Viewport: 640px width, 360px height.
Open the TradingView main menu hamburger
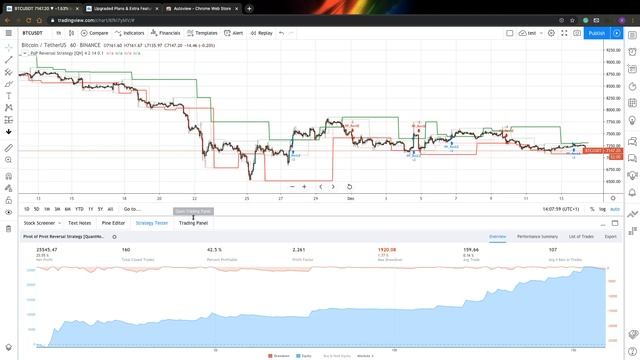pos(9,33)
